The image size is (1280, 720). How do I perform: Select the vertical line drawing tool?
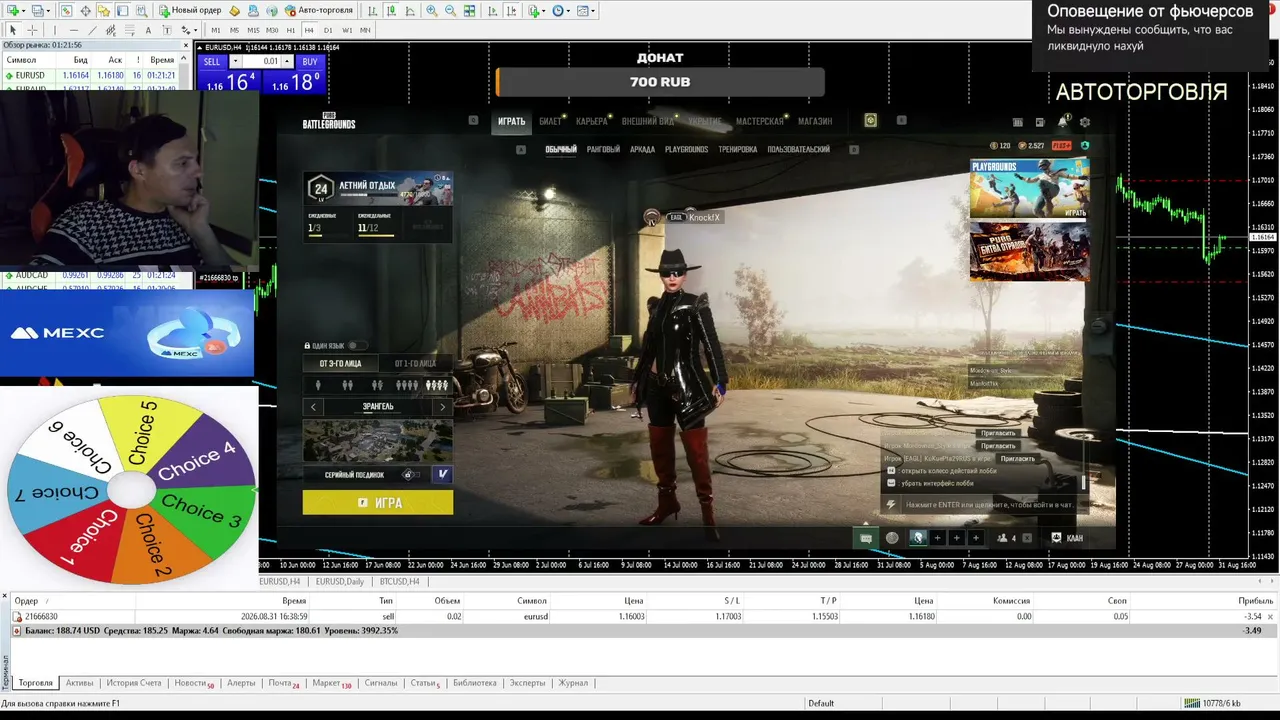[54, 30]
